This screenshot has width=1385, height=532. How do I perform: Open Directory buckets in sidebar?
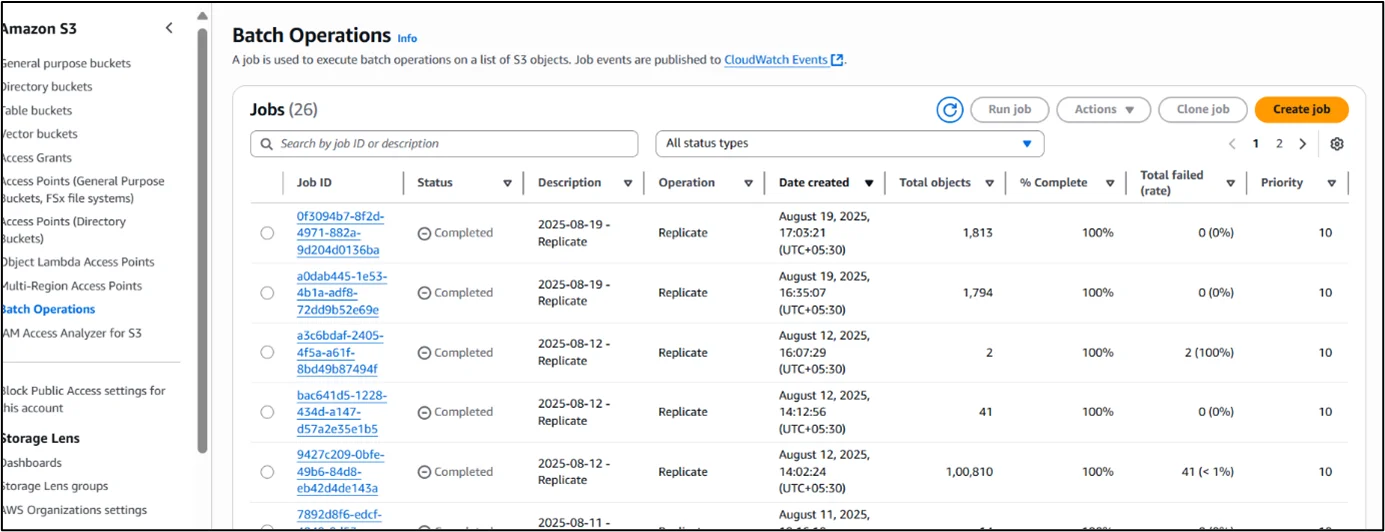46,87
